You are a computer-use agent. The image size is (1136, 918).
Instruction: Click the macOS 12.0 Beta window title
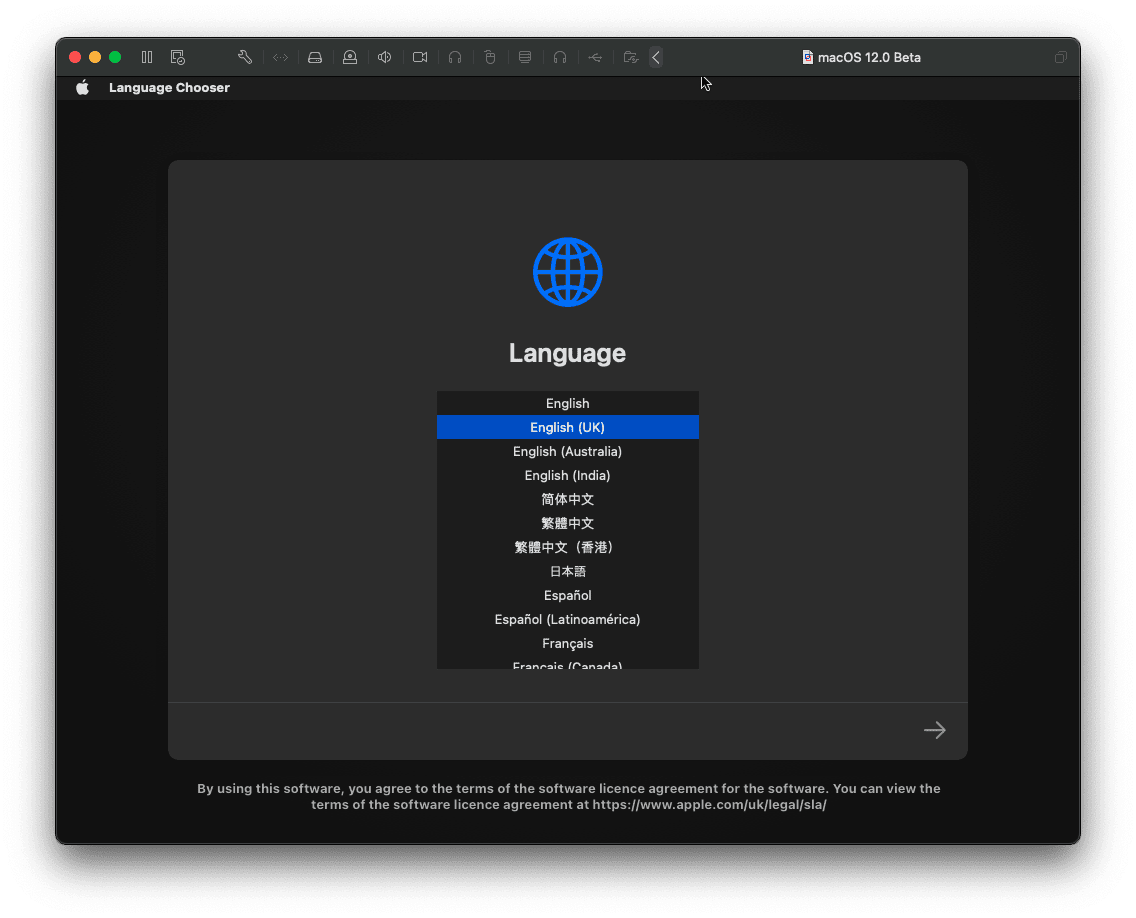click(x=869, y=57)
